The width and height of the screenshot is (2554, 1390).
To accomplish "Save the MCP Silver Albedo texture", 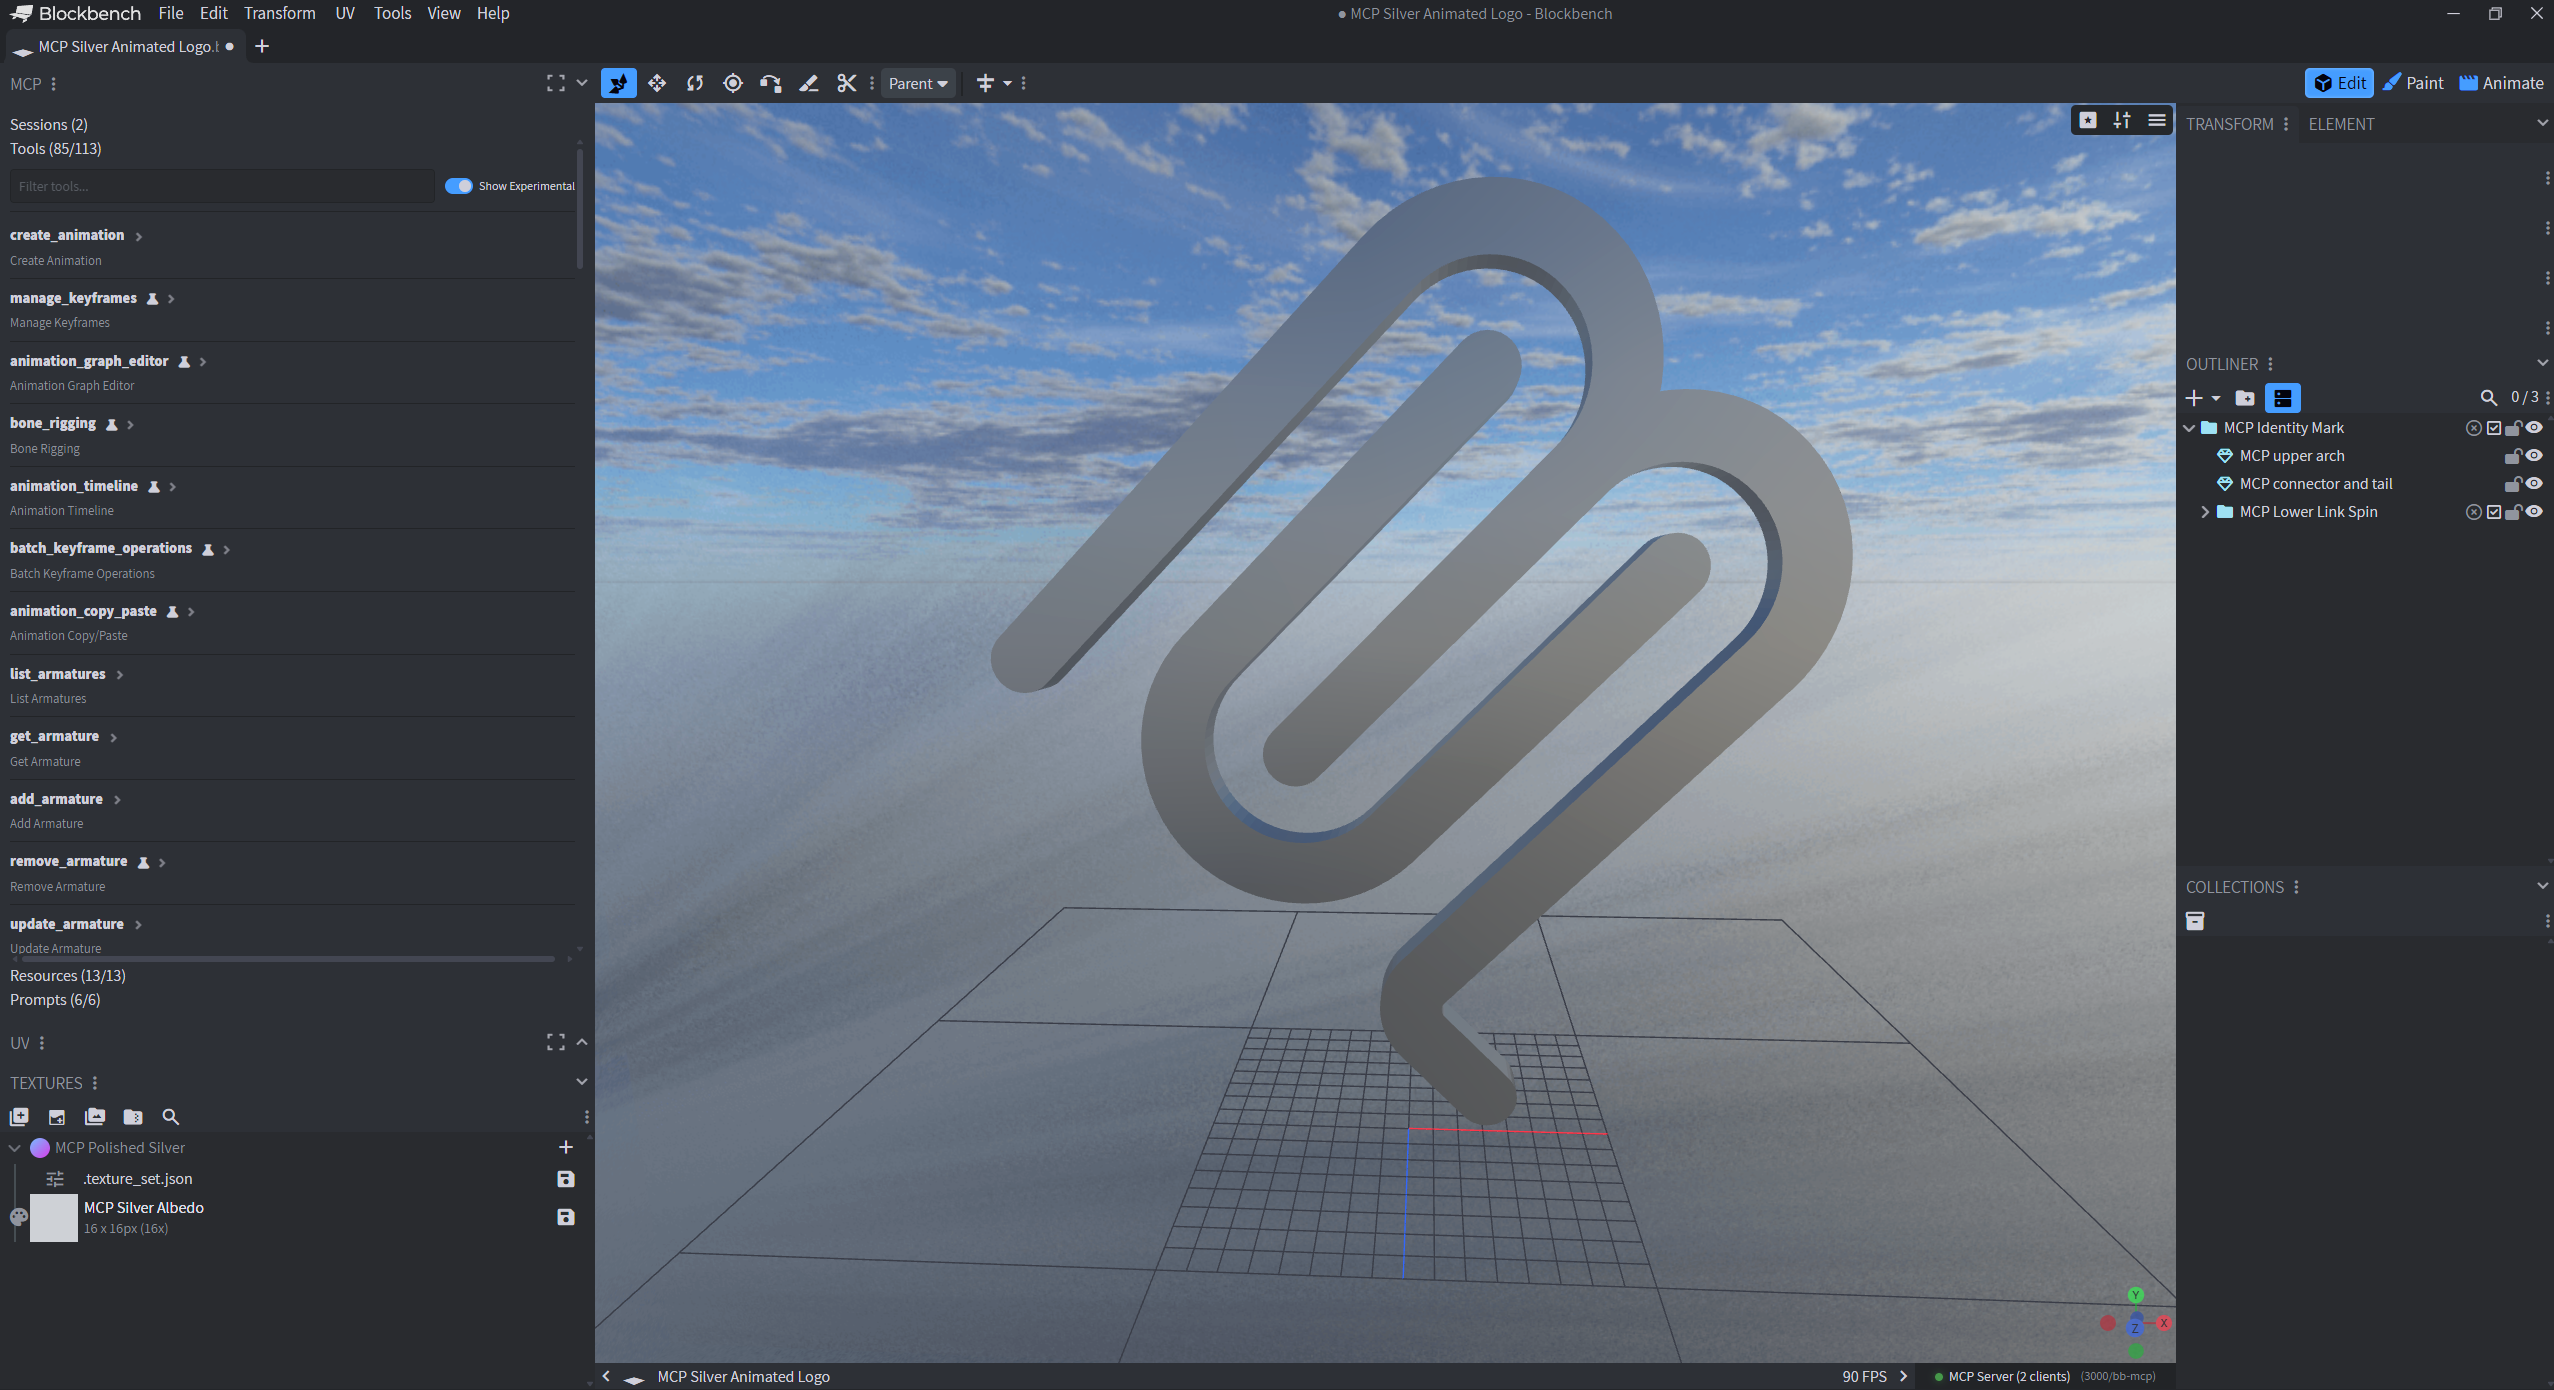I will 566,1217.
